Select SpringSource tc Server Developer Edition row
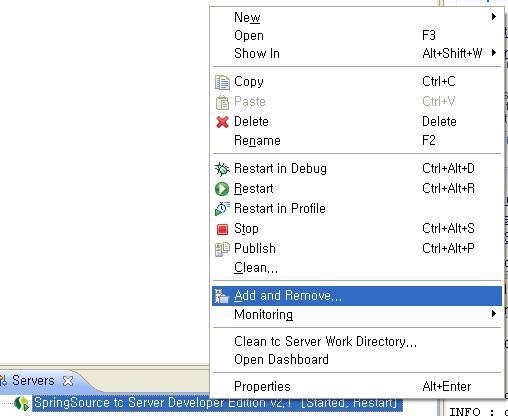 tap(217, 403)
